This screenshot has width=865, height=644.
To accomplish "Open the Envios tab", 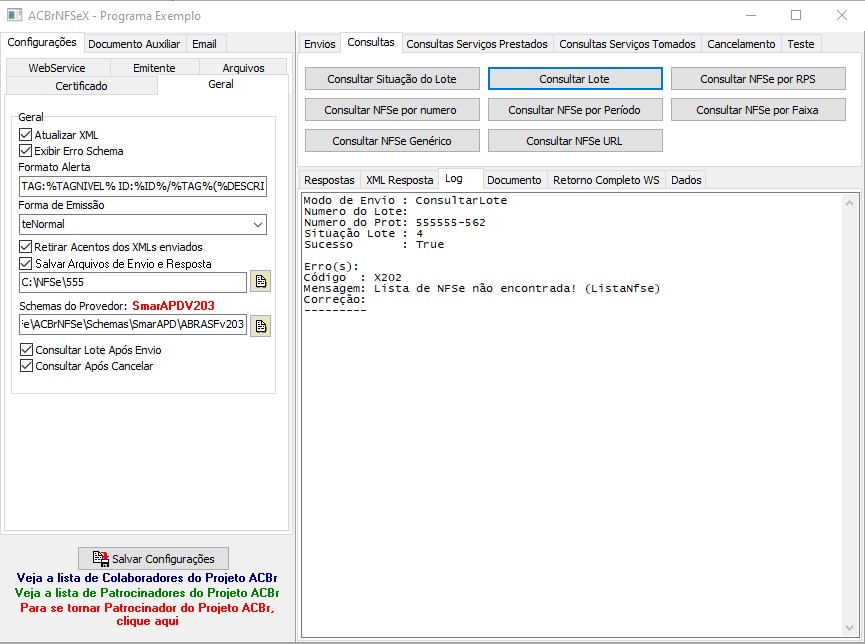I will tap(319, 44).
